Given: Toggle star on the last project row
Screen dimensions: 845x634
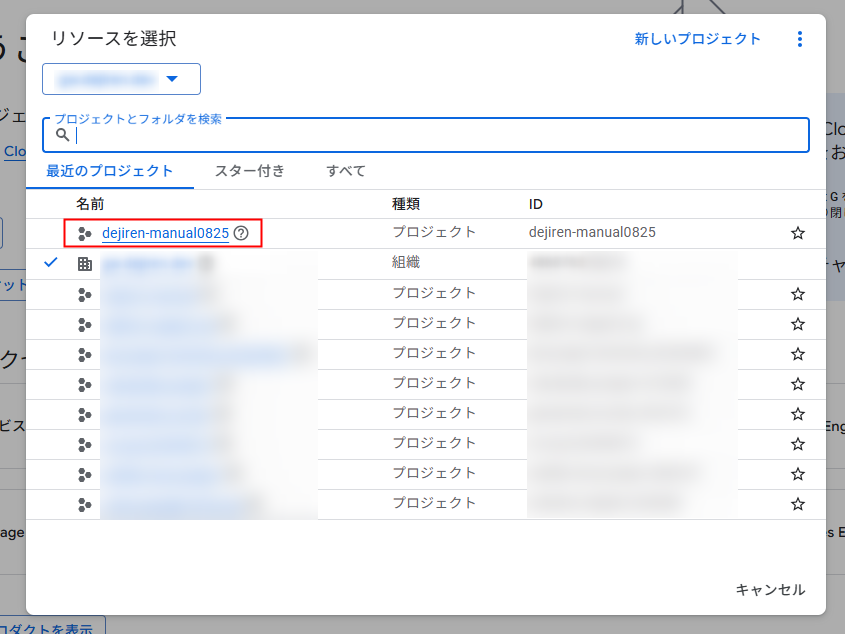Looking at the screenshot, I should click(797, 503).
